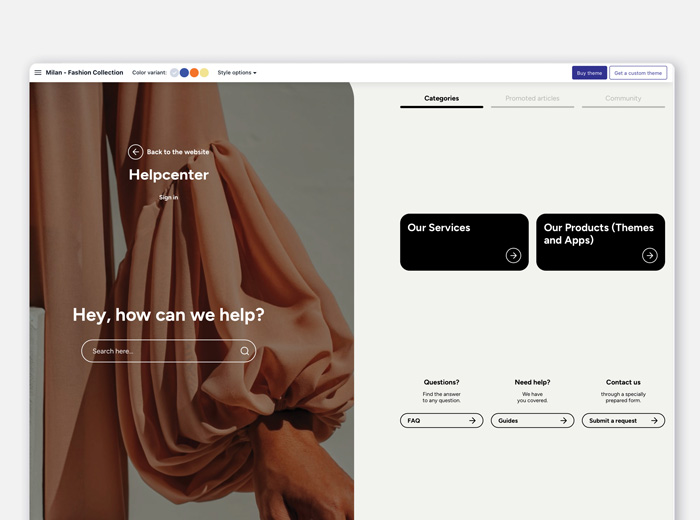Click the arrow in Submit a request
The width and height of the screenshot is (700, 520).
[x=654, y=420]
